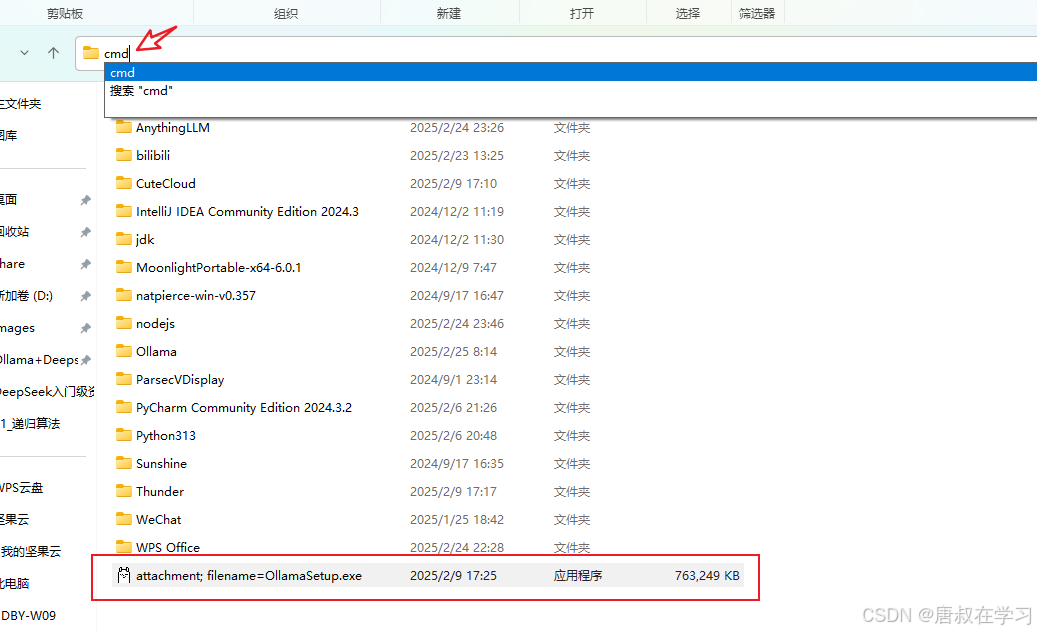Select the ParsecVDisplay folder icon
Image resolution: width=1037 pixels, height=633 pixels.
point(124,379)
